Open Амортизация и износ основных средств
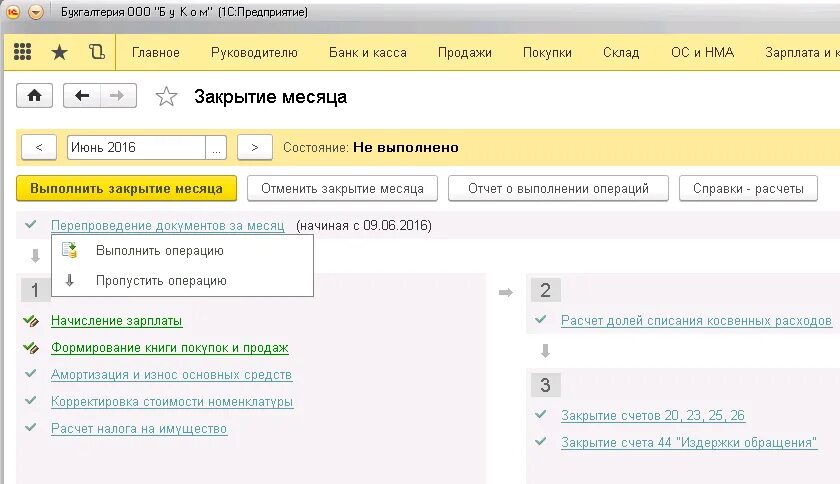The height and width of the screenshot is (484, 840). [171, 374]
